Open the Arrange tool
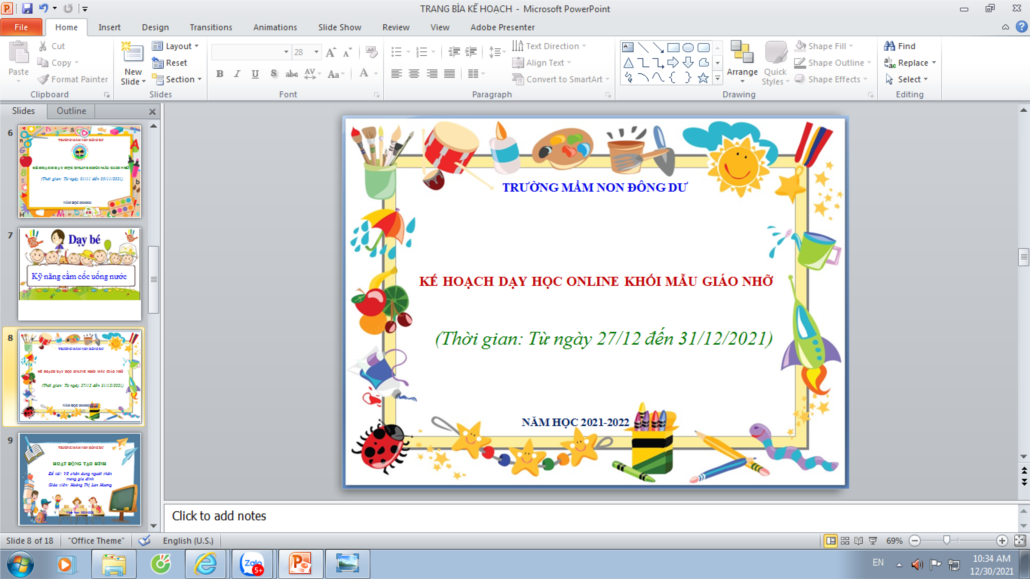1030x579 pixels. 742,62
